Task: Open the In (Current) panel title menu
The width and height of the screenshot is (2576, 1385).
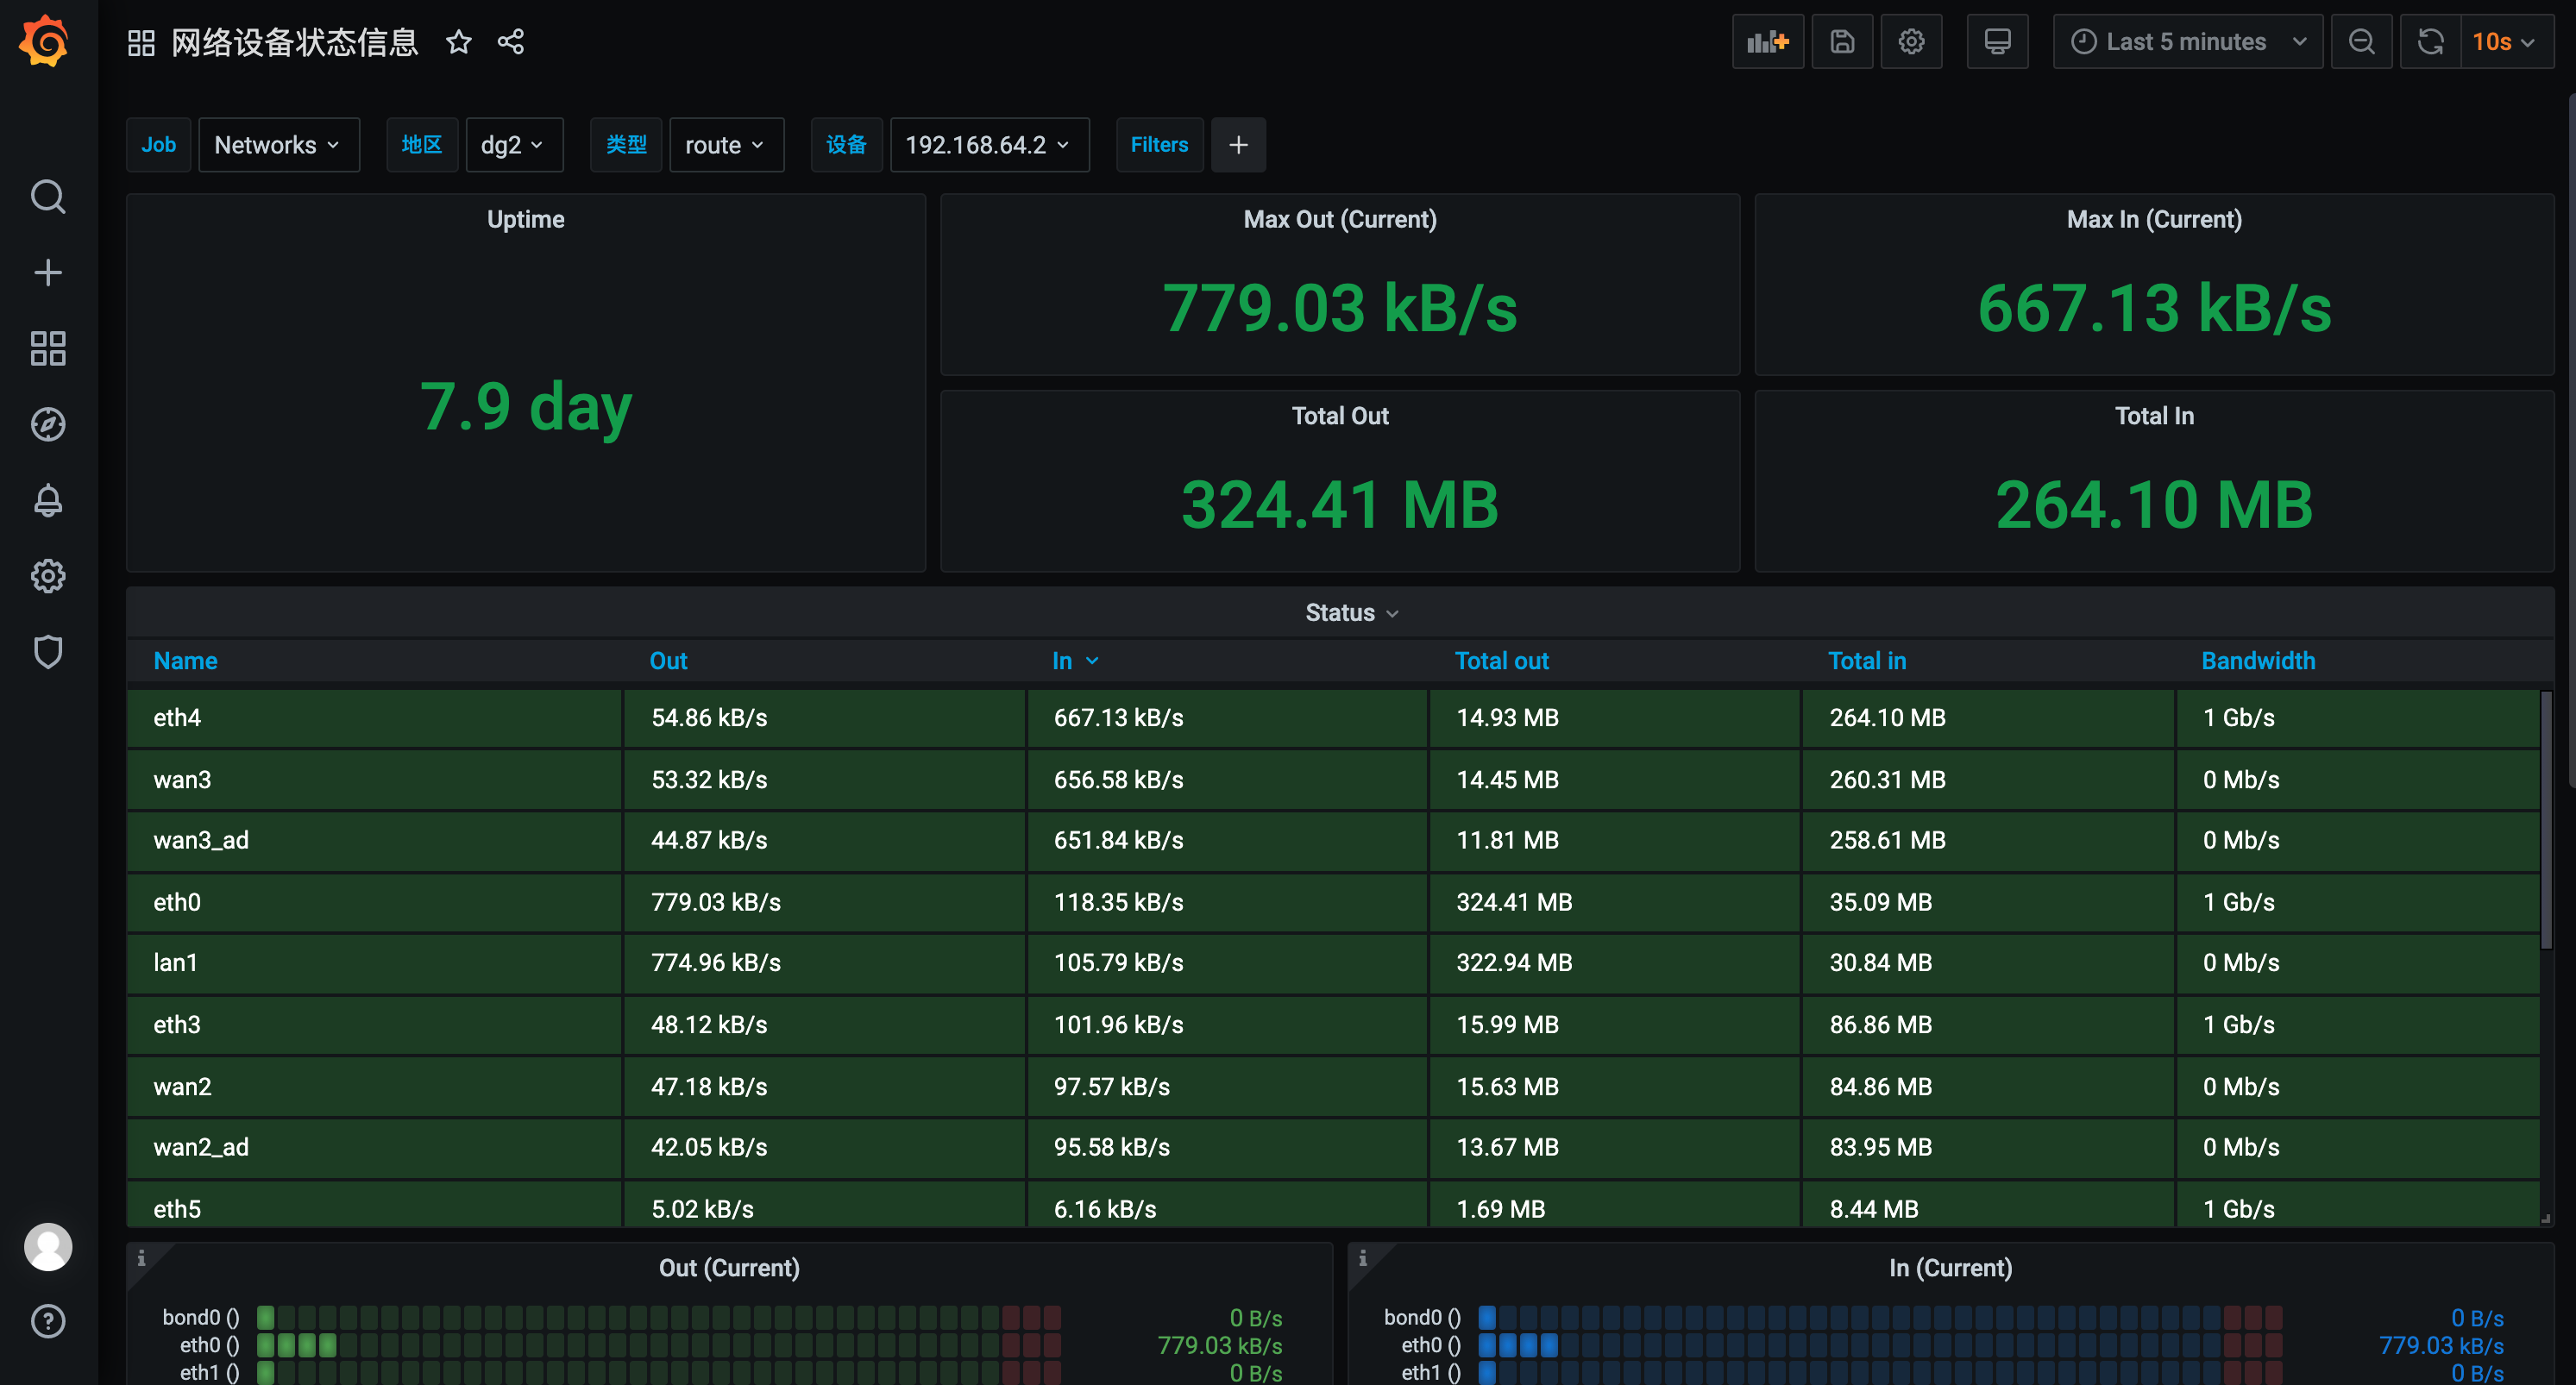Action: point(1950,1268)
